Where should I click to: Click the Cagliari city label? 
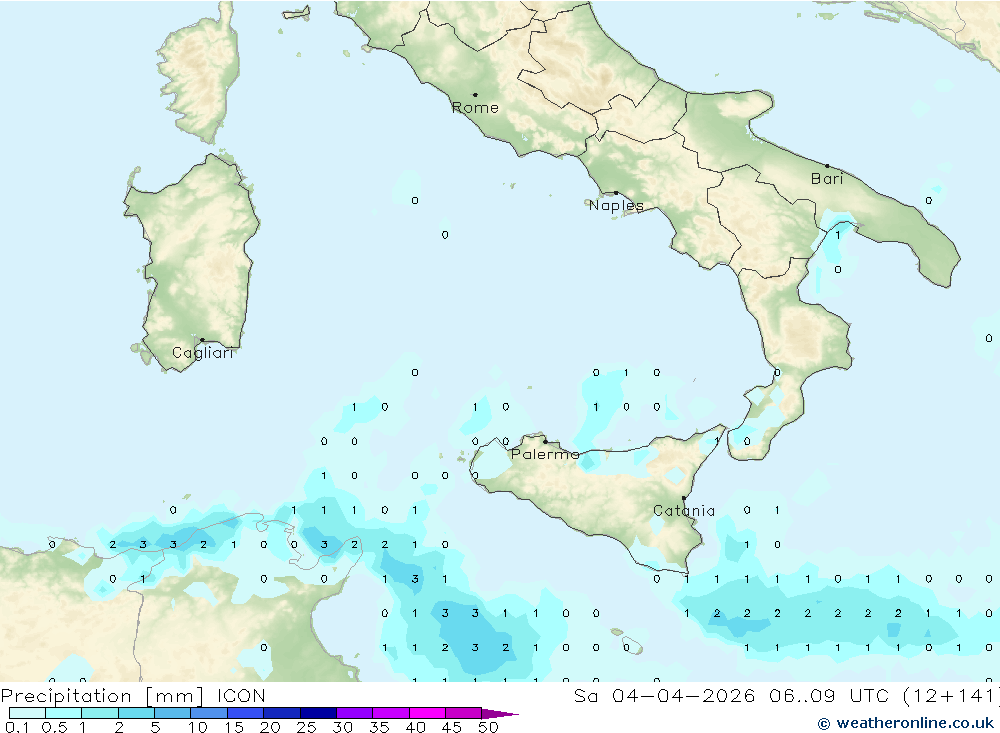(x=203, y=353)
